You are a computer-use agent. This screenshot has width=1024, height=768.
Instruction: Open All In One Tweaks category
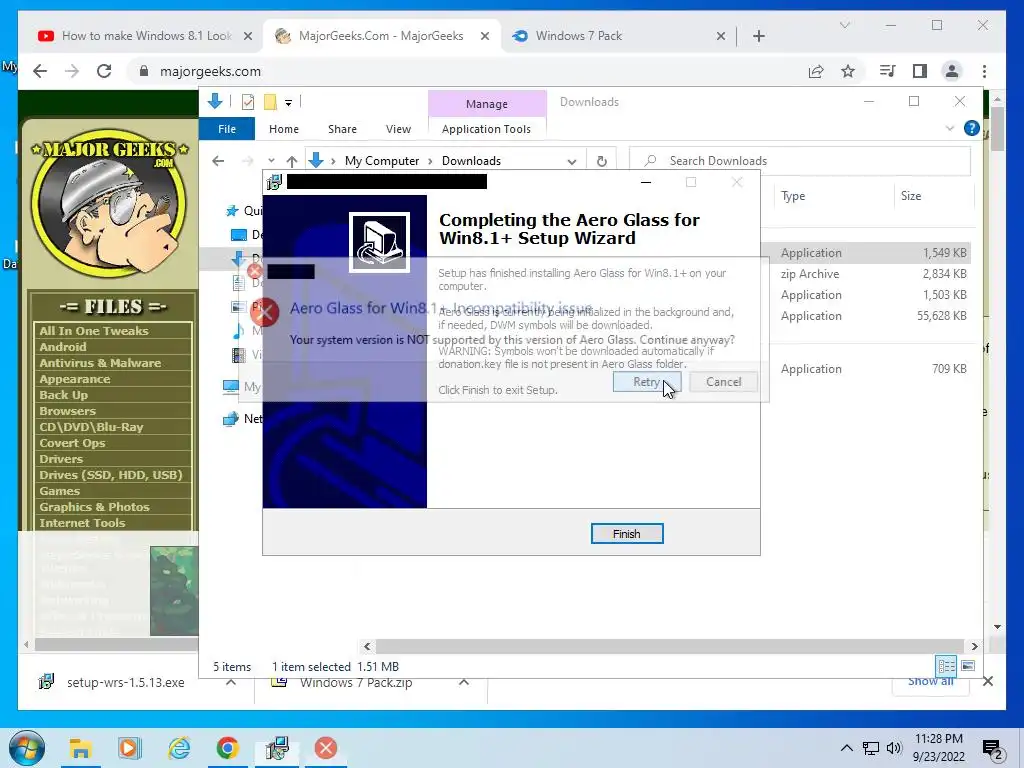[x=93, y=330]
